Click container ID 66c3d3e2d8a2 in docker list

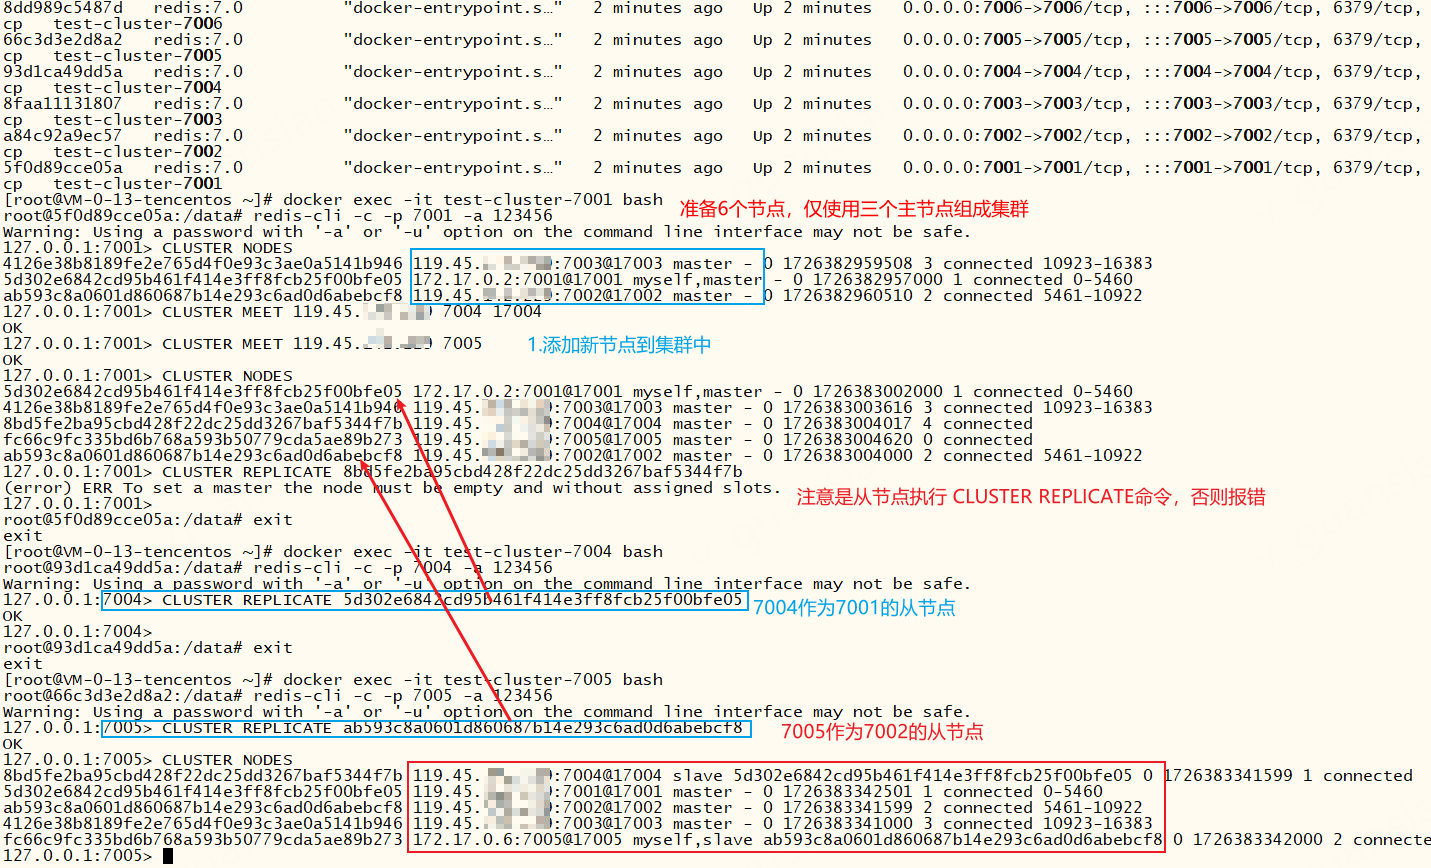pos(63,40)
